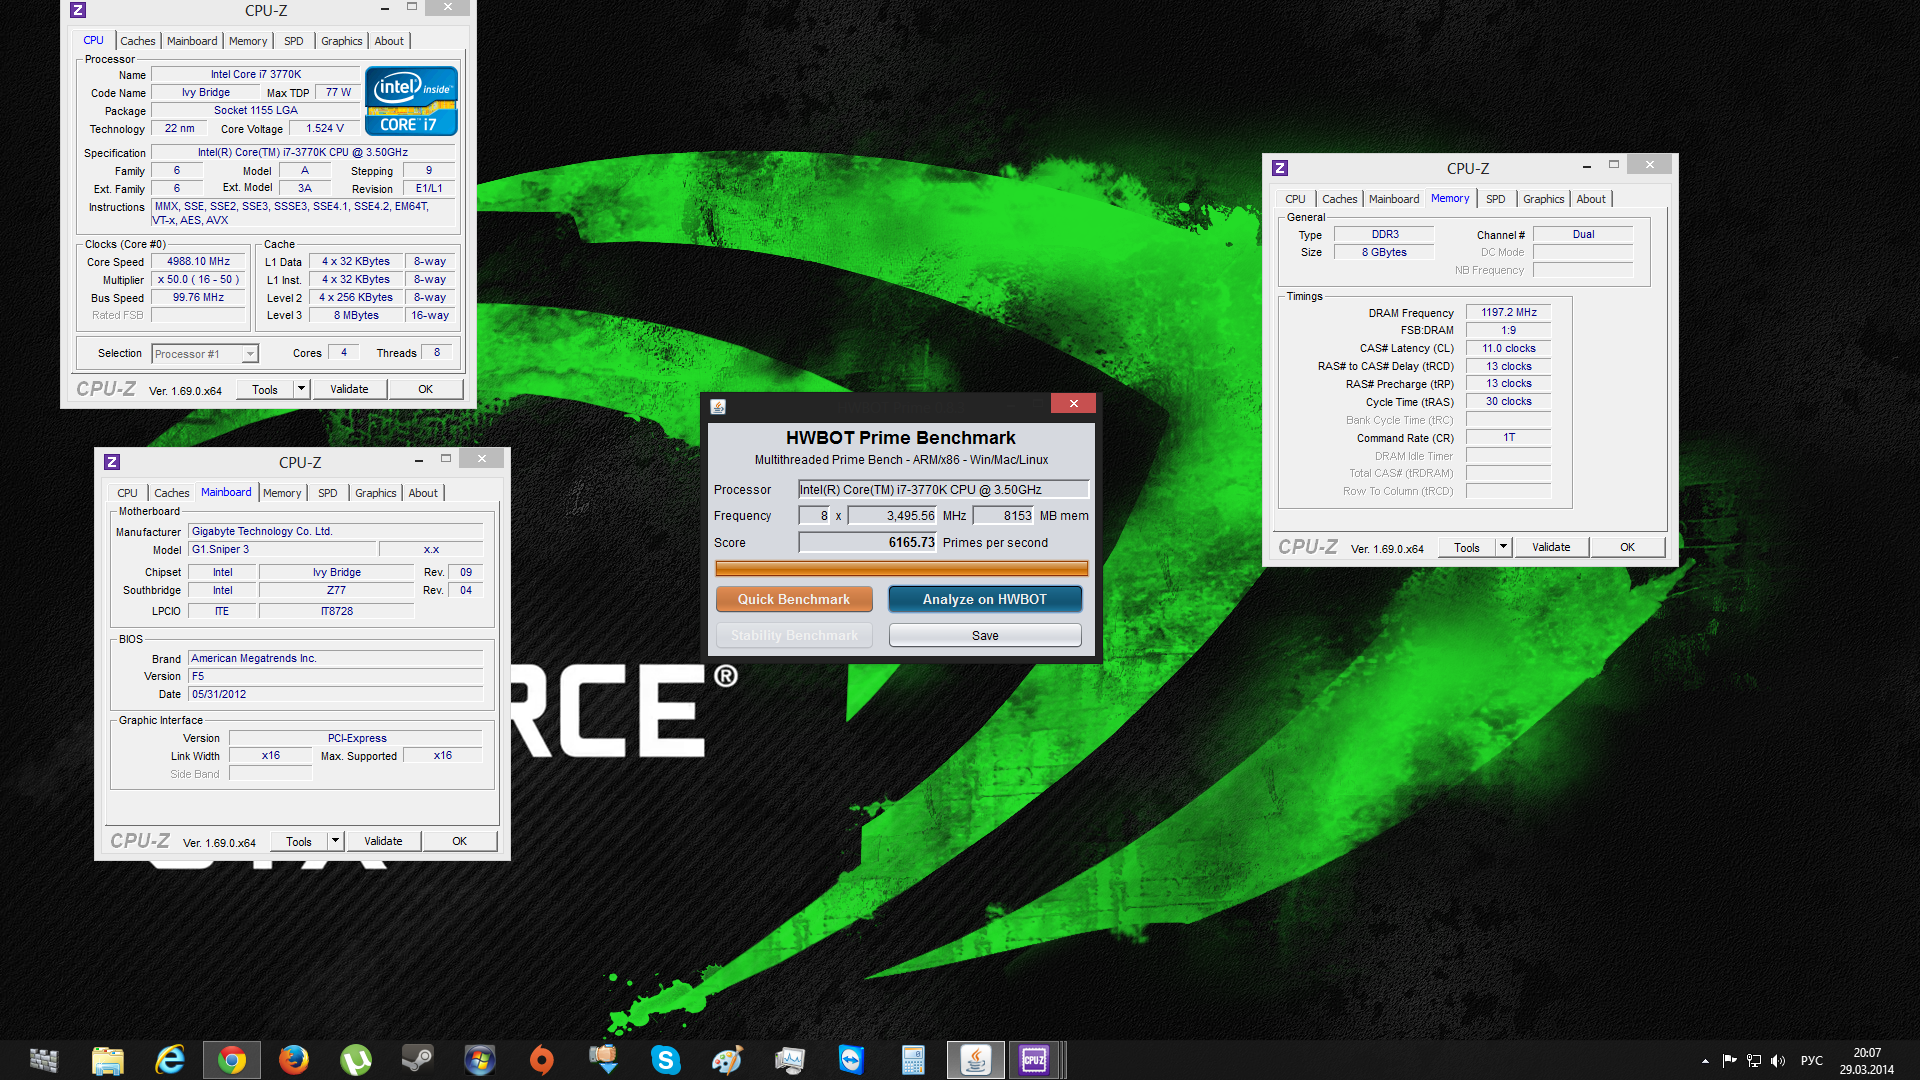Image resolution: width=1920 pixels, height=1080 pixels.
Task: Click the handshake download icon in the taskbar
Action: 604,1060
